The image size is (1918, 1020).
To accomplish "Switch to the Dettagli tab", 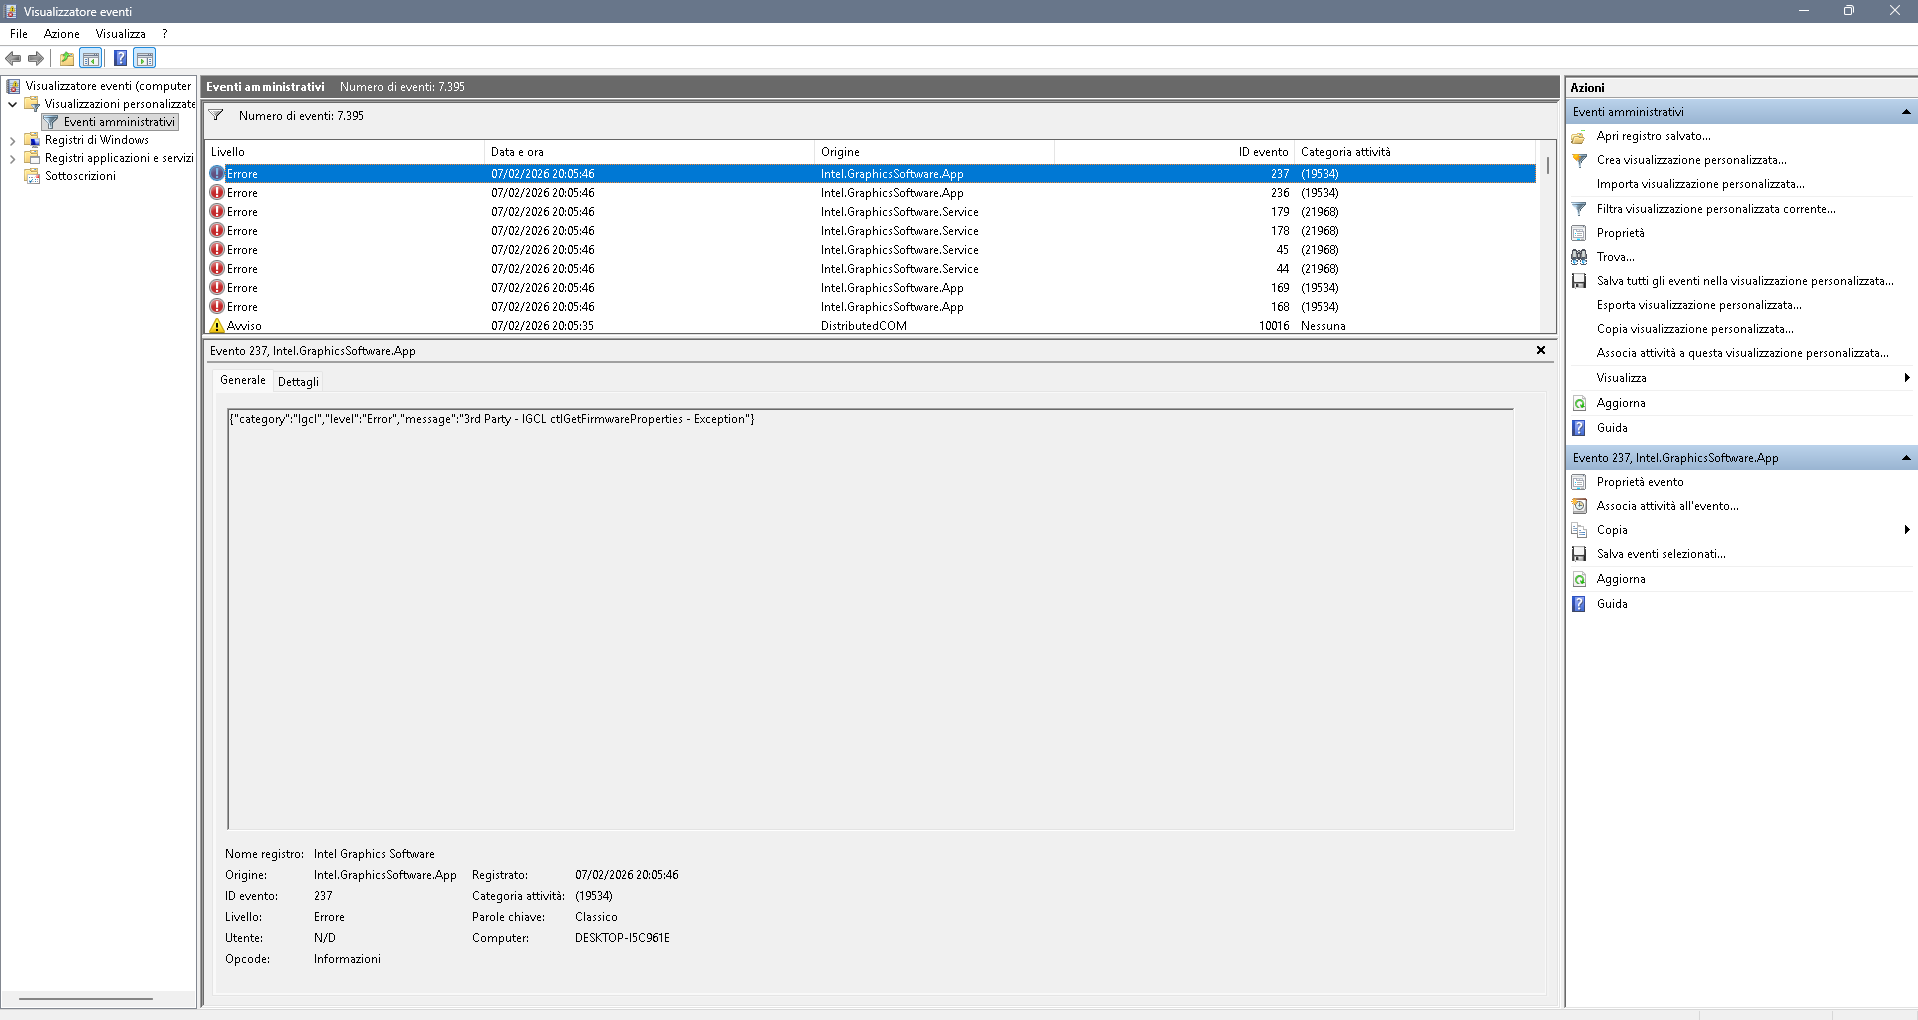I will [x=298, y=382].
